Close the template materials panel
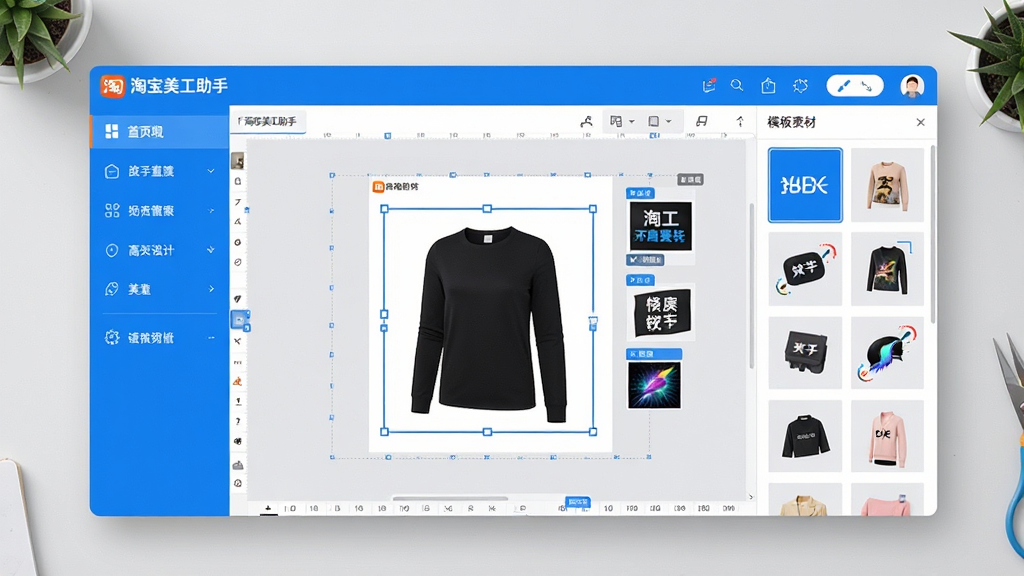Screen dimensions: 1024x576 pyautogui.click(x=920, y=122)
